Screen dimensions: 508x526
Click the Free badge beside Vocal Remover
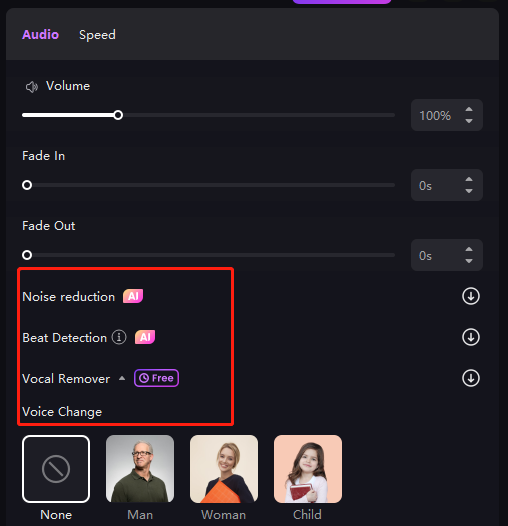(x=156, y=378)
